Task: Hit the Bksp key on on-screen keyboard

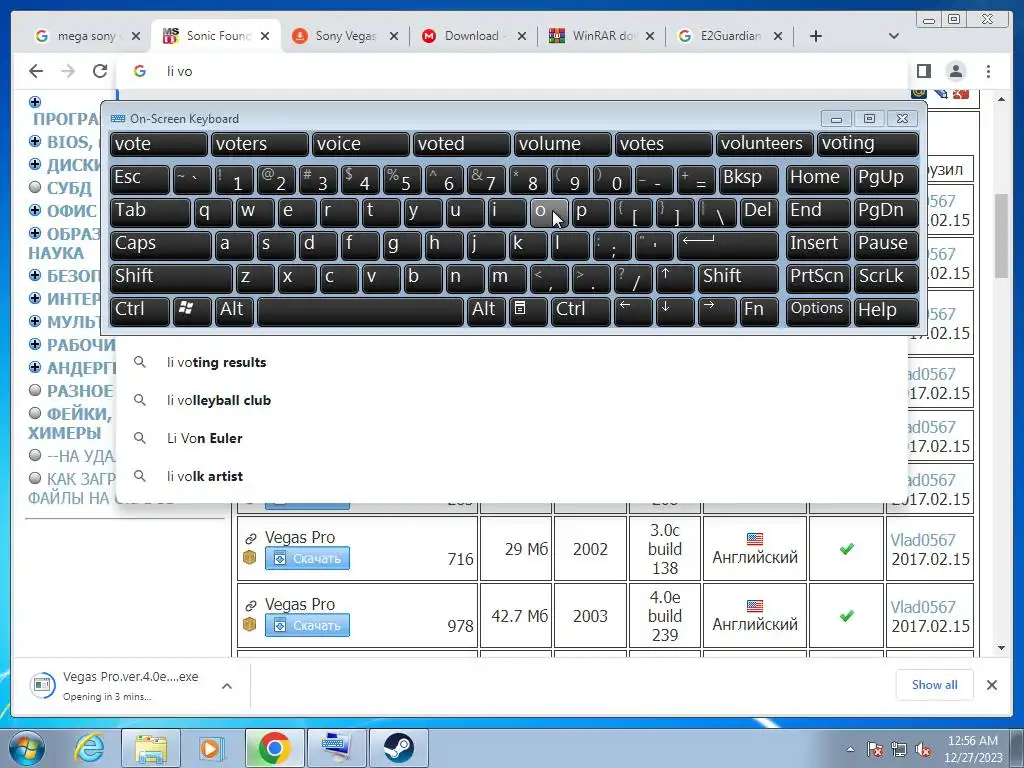Action: (x=748, y=178)
